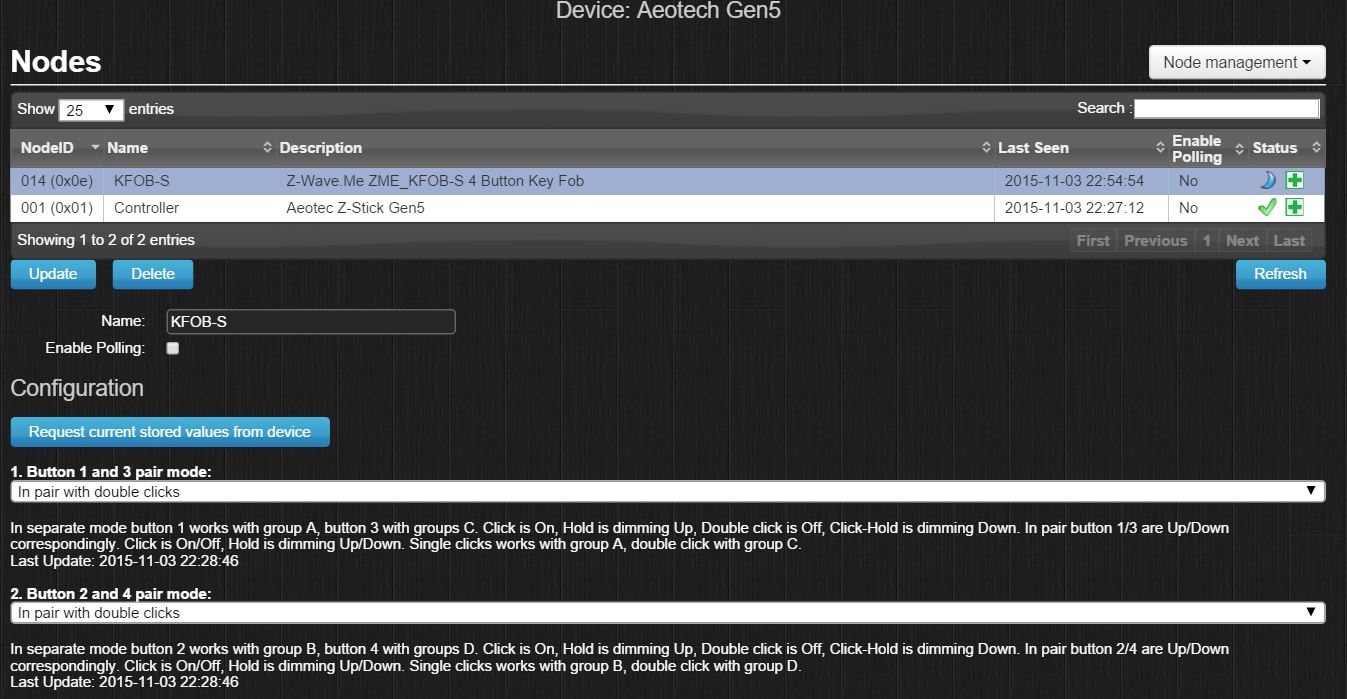Sort table by the Name column header
This screenshot has width=1347, height=699.
click(189, 148)
